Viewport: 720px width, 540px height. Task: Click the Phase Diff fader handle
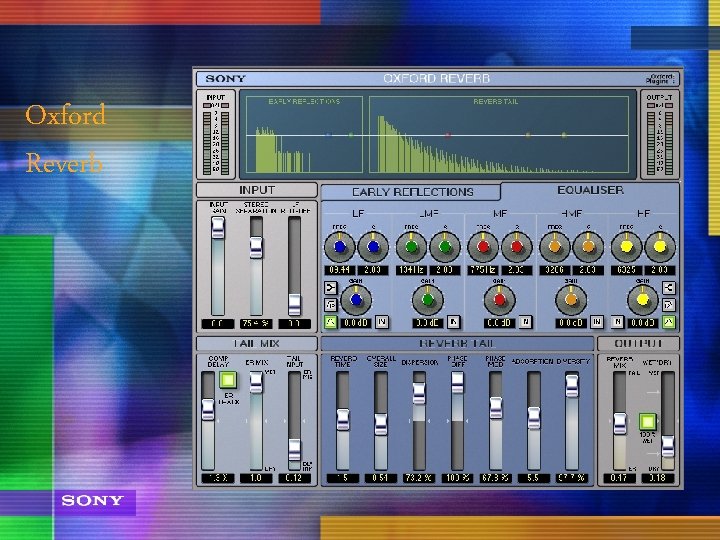click(457, 383)
